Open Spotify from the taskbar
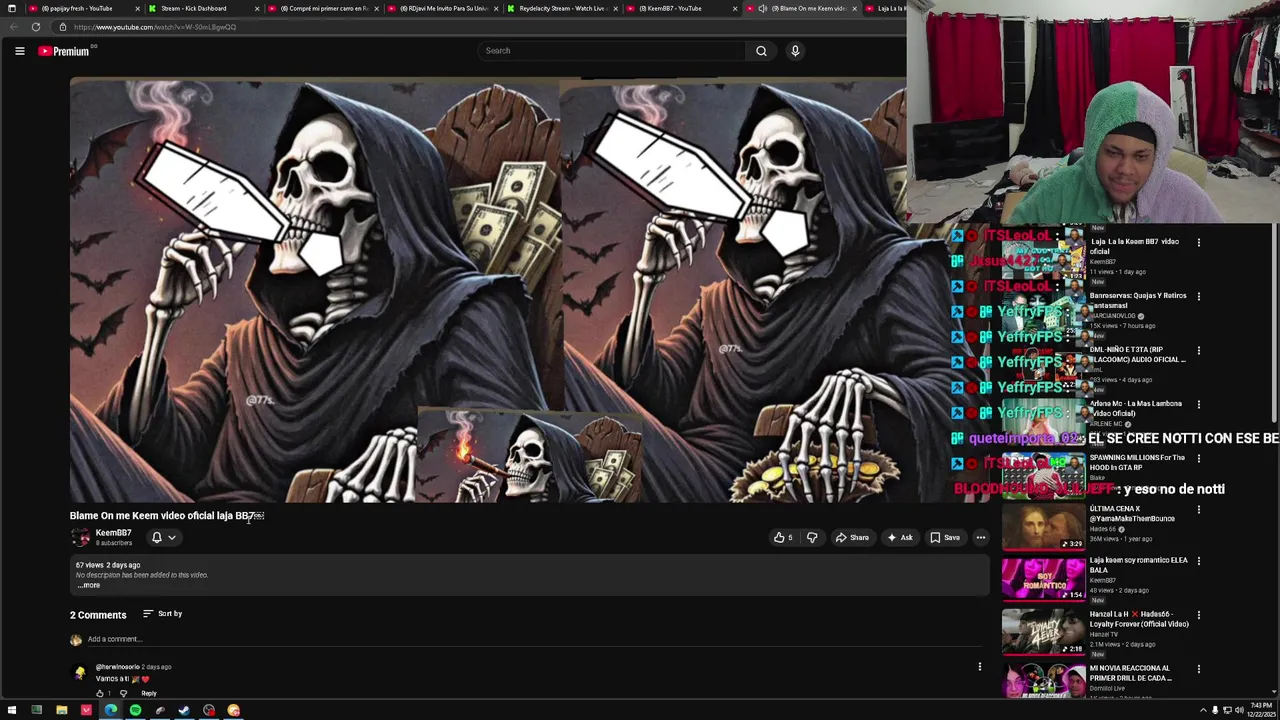 (x=135, y=711)
